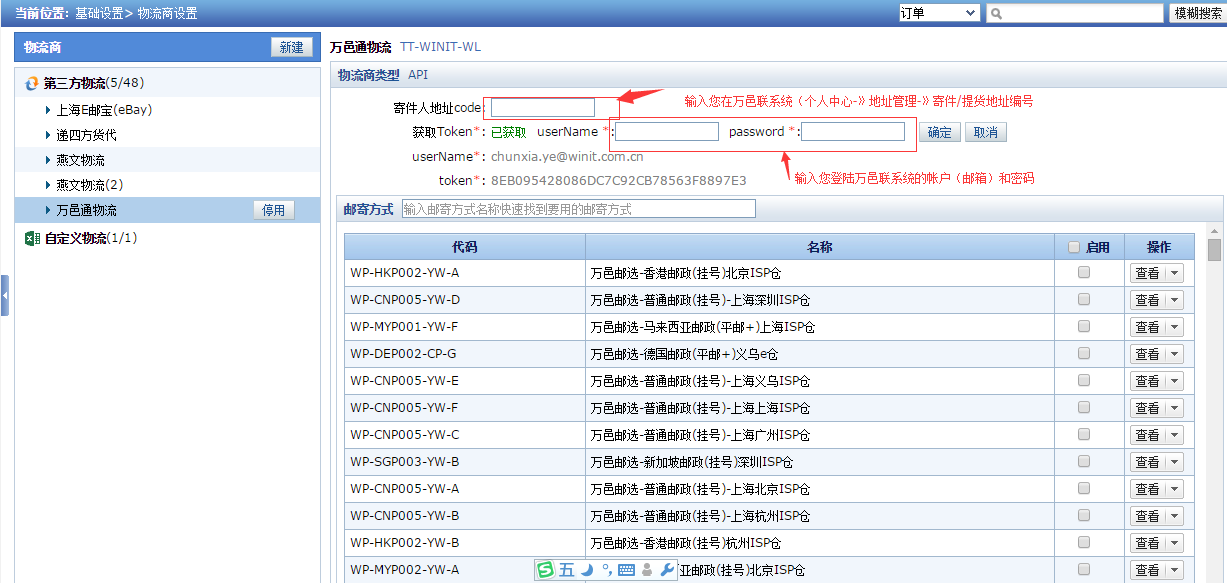This screenshot has height=583, width=1227.
Task: Click the Sogou input method logo
Action: tap(545, 570)
